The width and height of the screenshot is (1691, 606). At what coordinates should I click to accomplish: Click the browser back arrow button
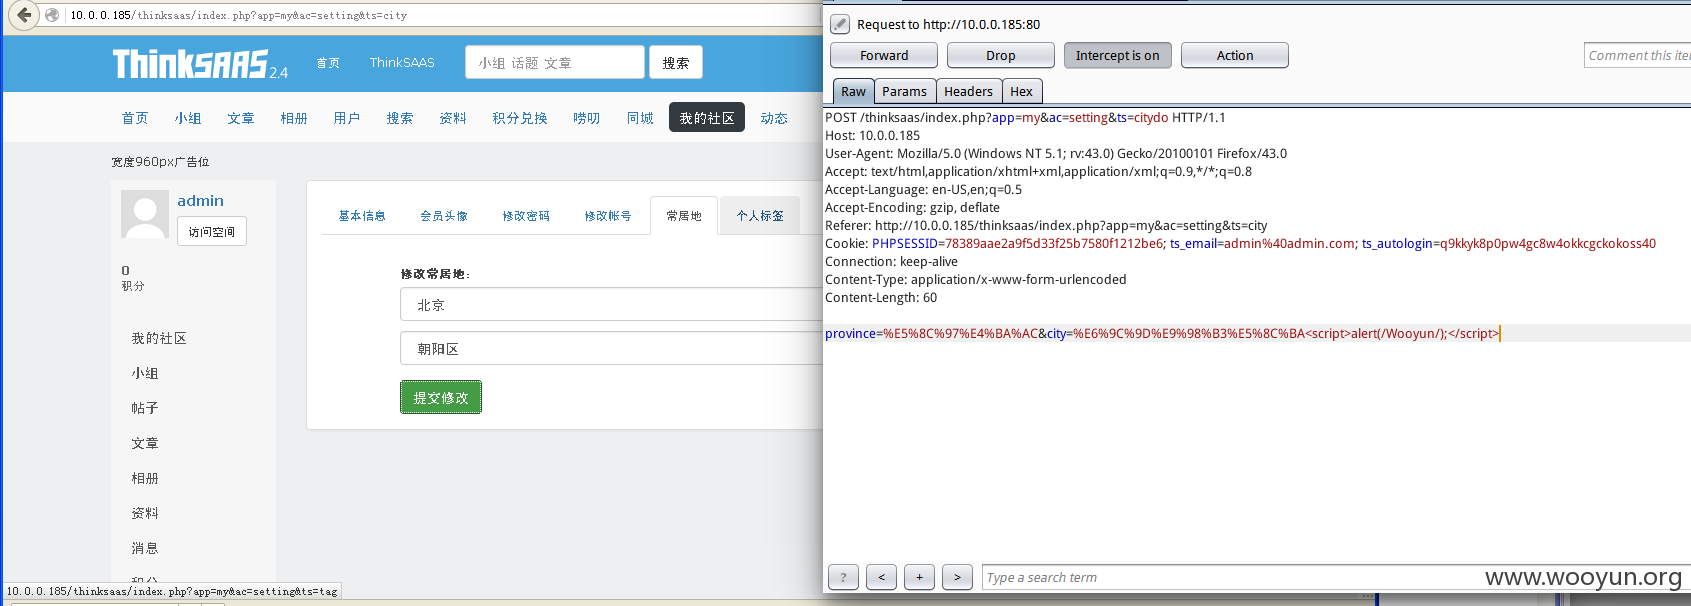(x=24, y=15)
